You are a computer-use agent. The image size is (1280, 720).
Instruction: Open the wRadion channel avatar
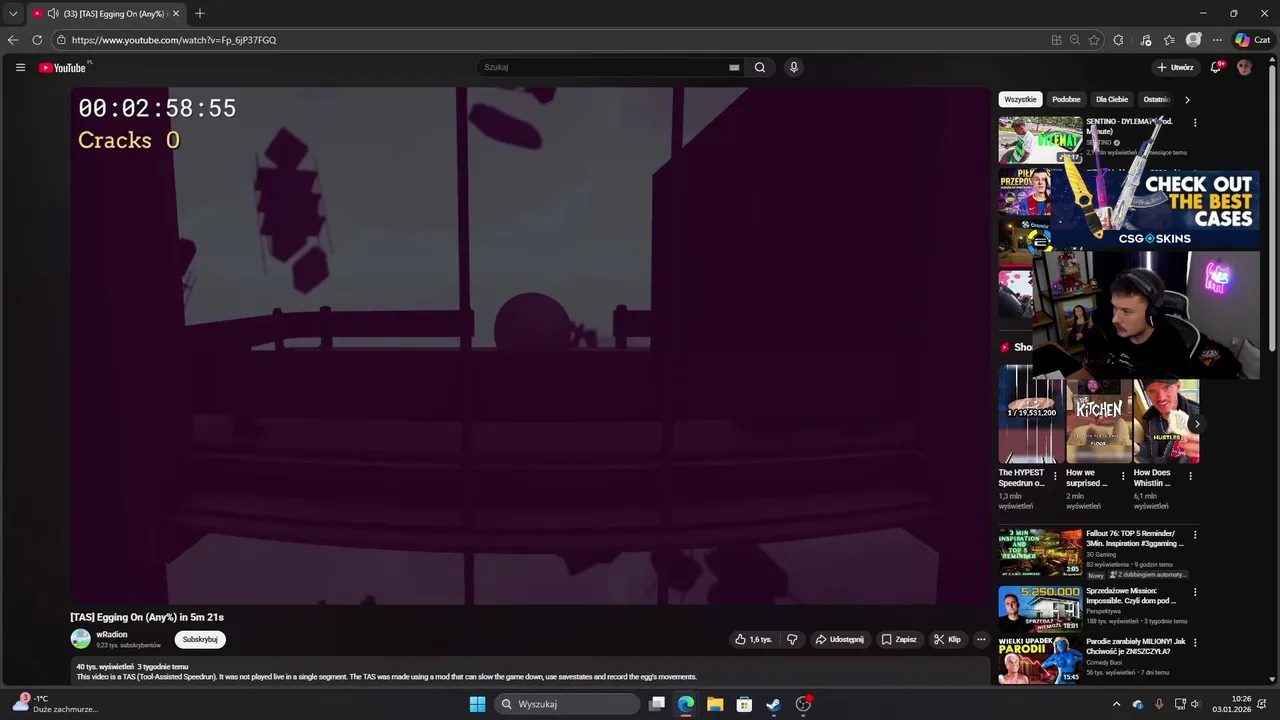(81, 639)
